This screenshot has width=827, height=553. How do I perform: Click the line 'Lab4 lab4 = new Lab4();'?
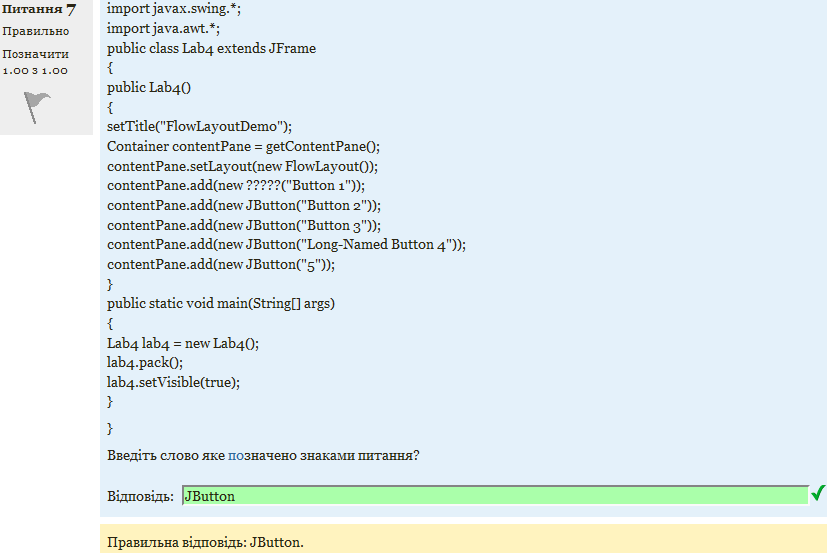(183, 344)
